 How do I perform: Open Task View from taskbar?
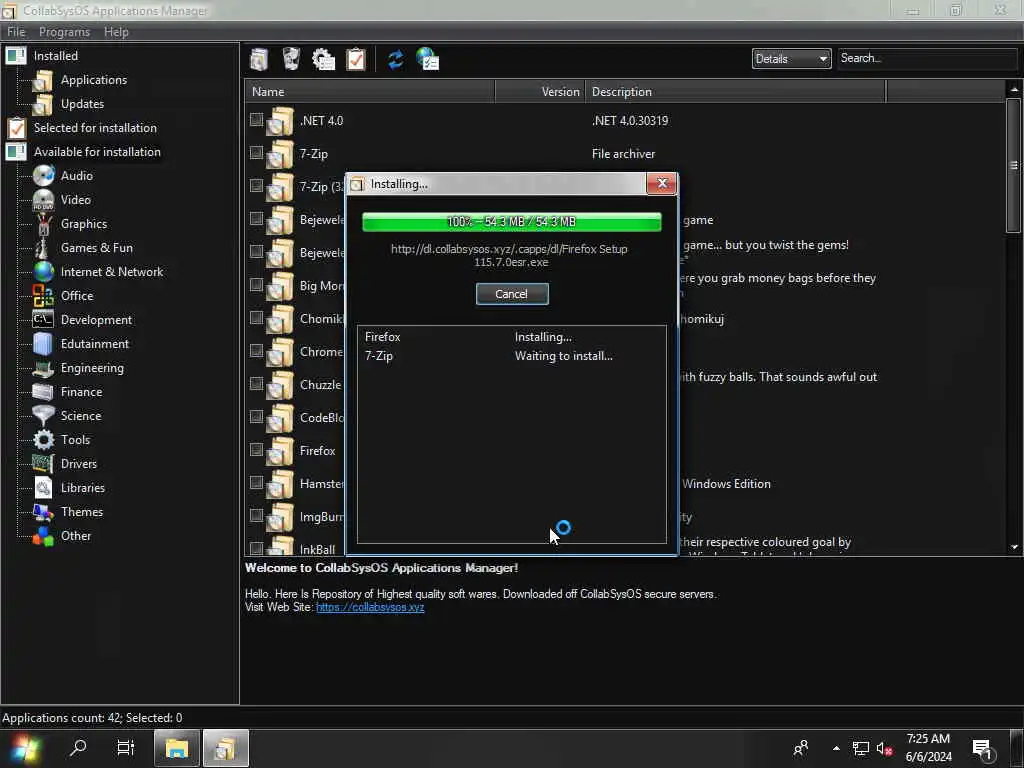click(x=125, y=748)
